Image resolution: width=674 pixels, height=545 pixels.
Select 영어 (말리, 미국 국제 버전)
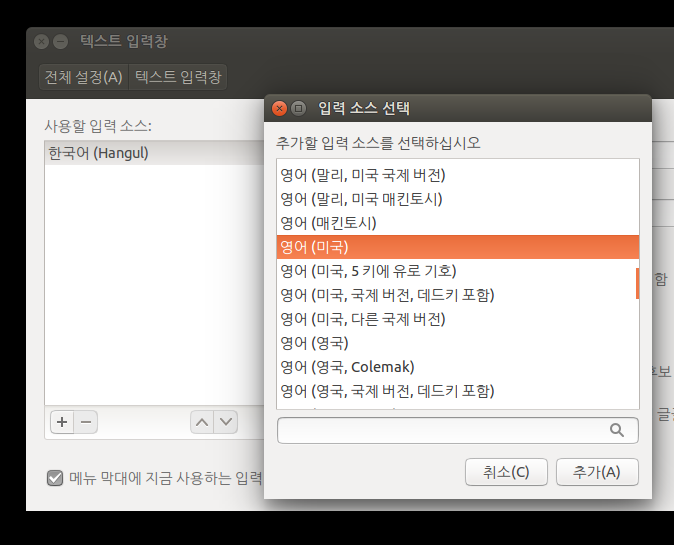point(458,175)
